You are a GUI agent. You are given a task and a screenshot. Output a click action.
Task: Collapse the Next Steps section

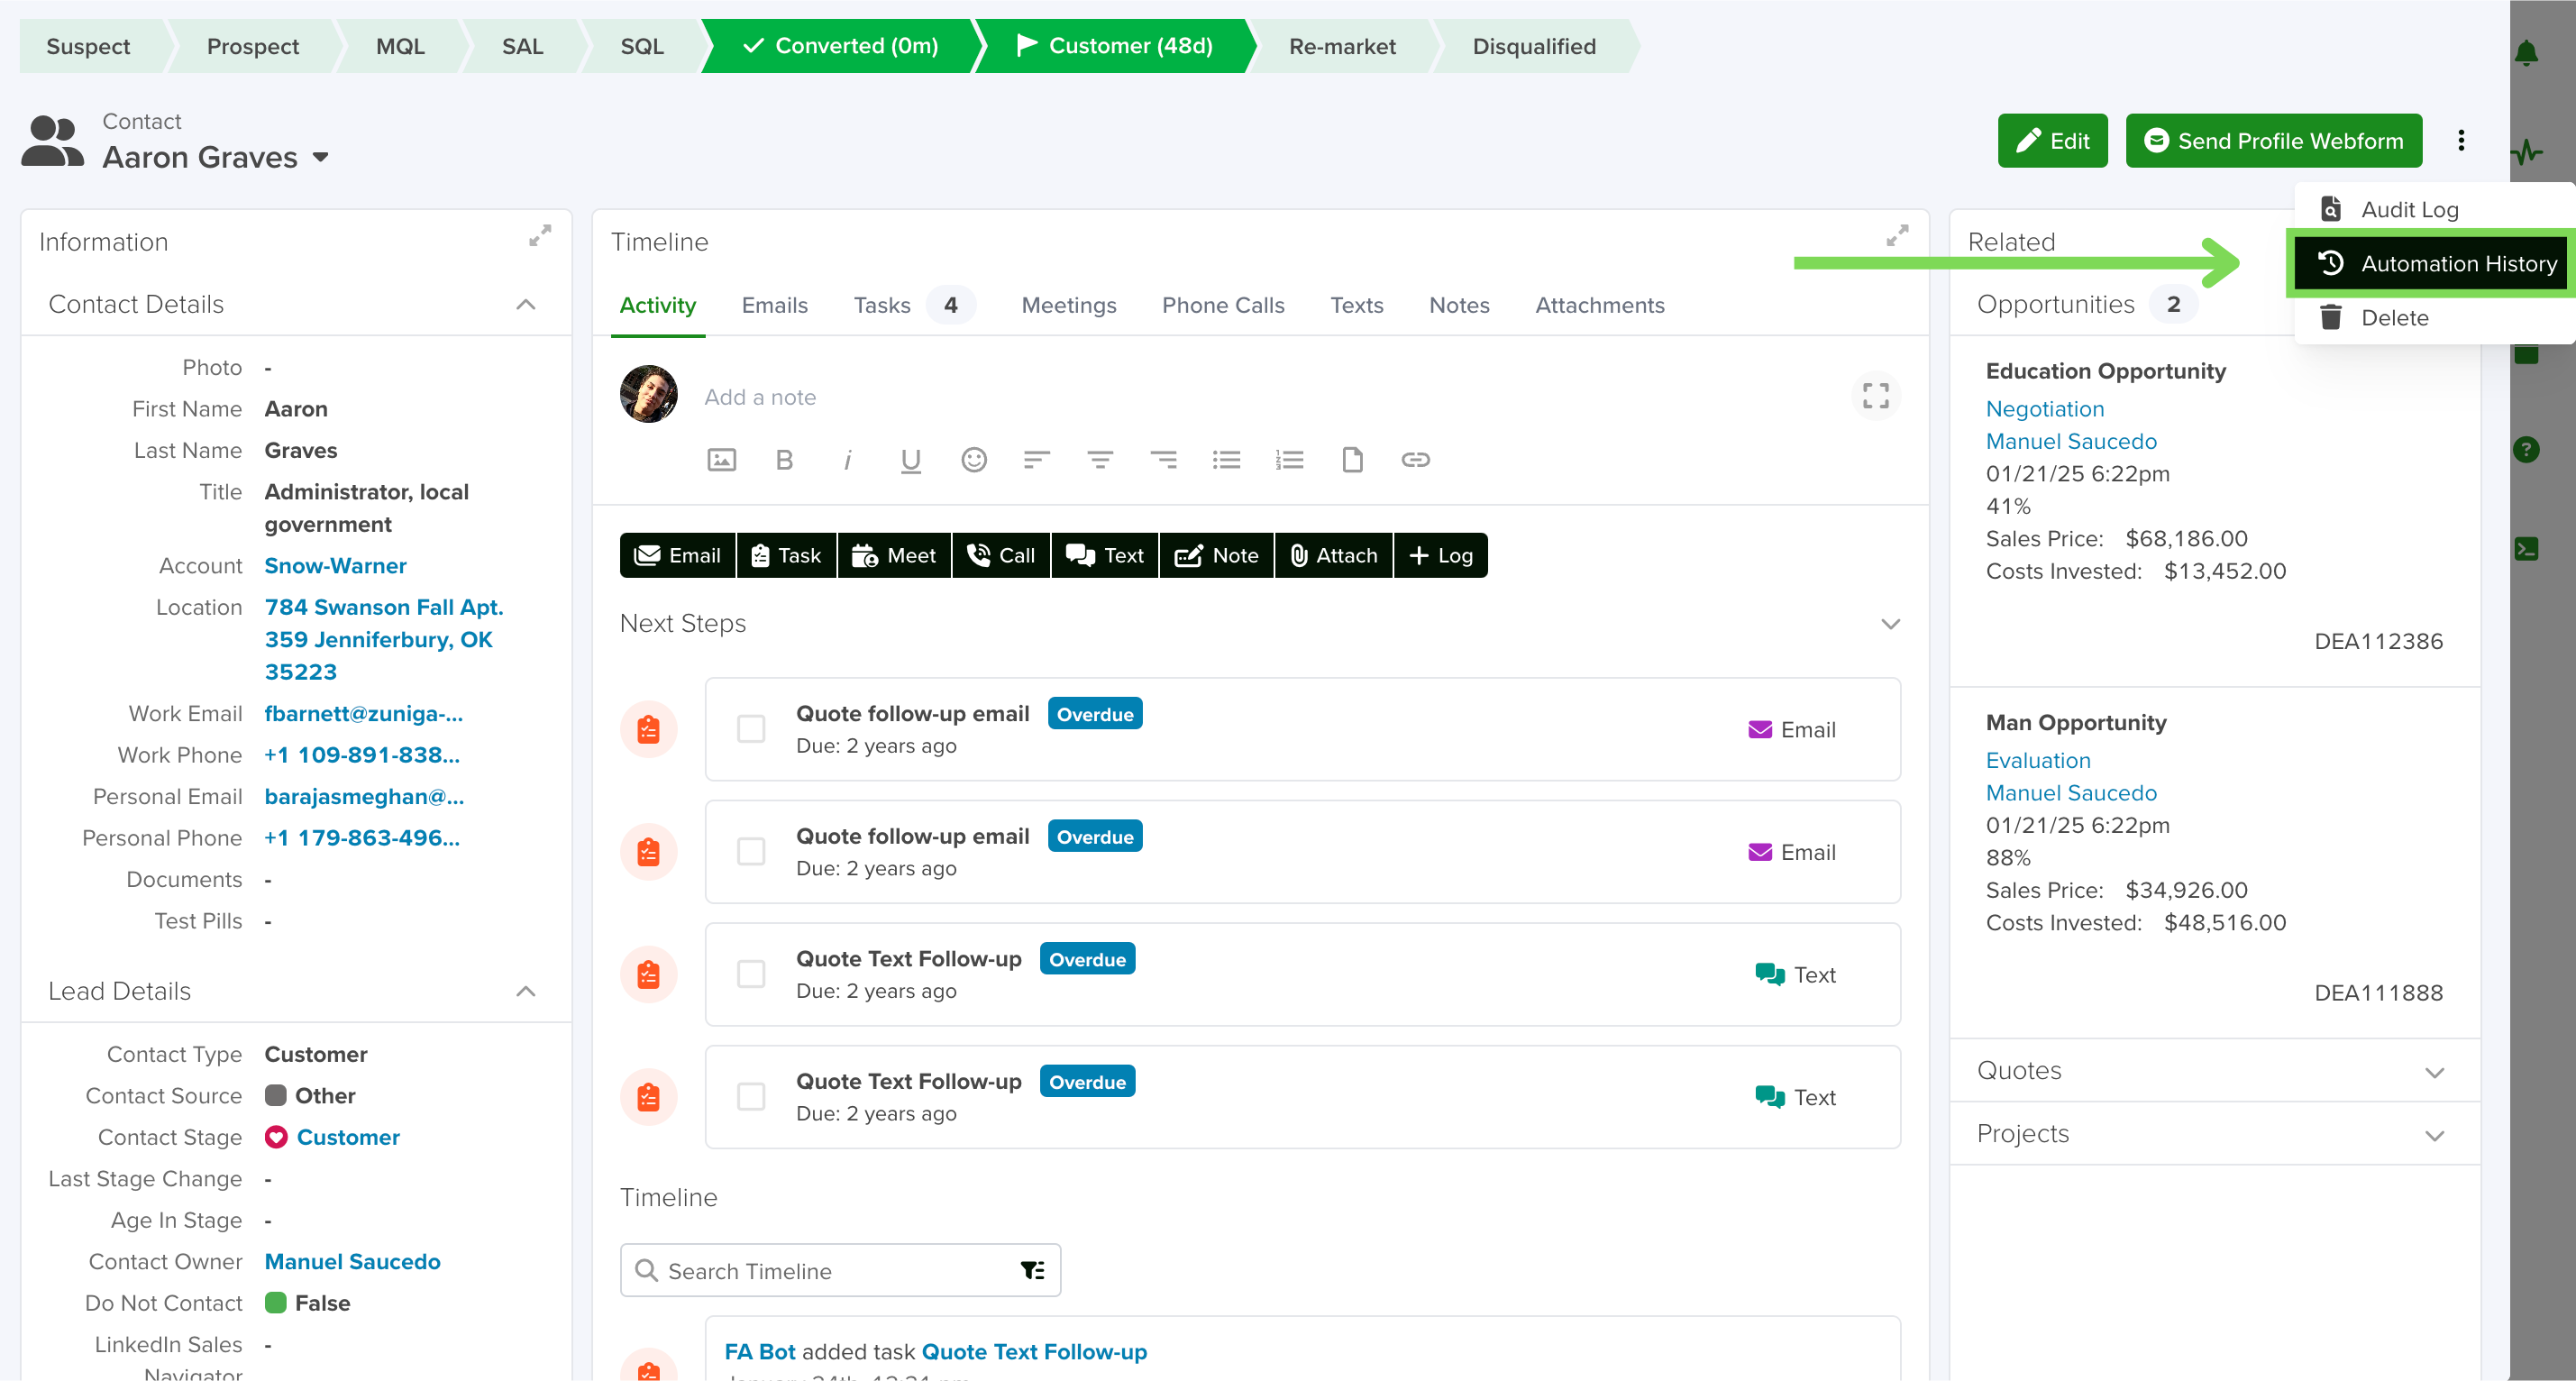pos(1890,623)
